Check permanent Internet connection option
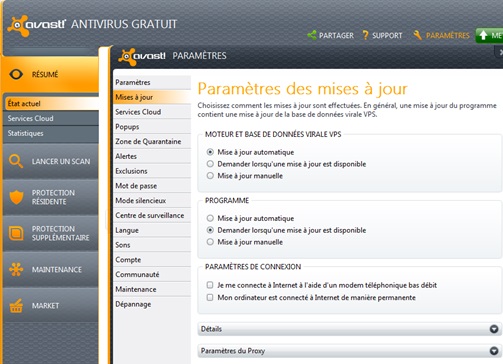 coord(210,297)
